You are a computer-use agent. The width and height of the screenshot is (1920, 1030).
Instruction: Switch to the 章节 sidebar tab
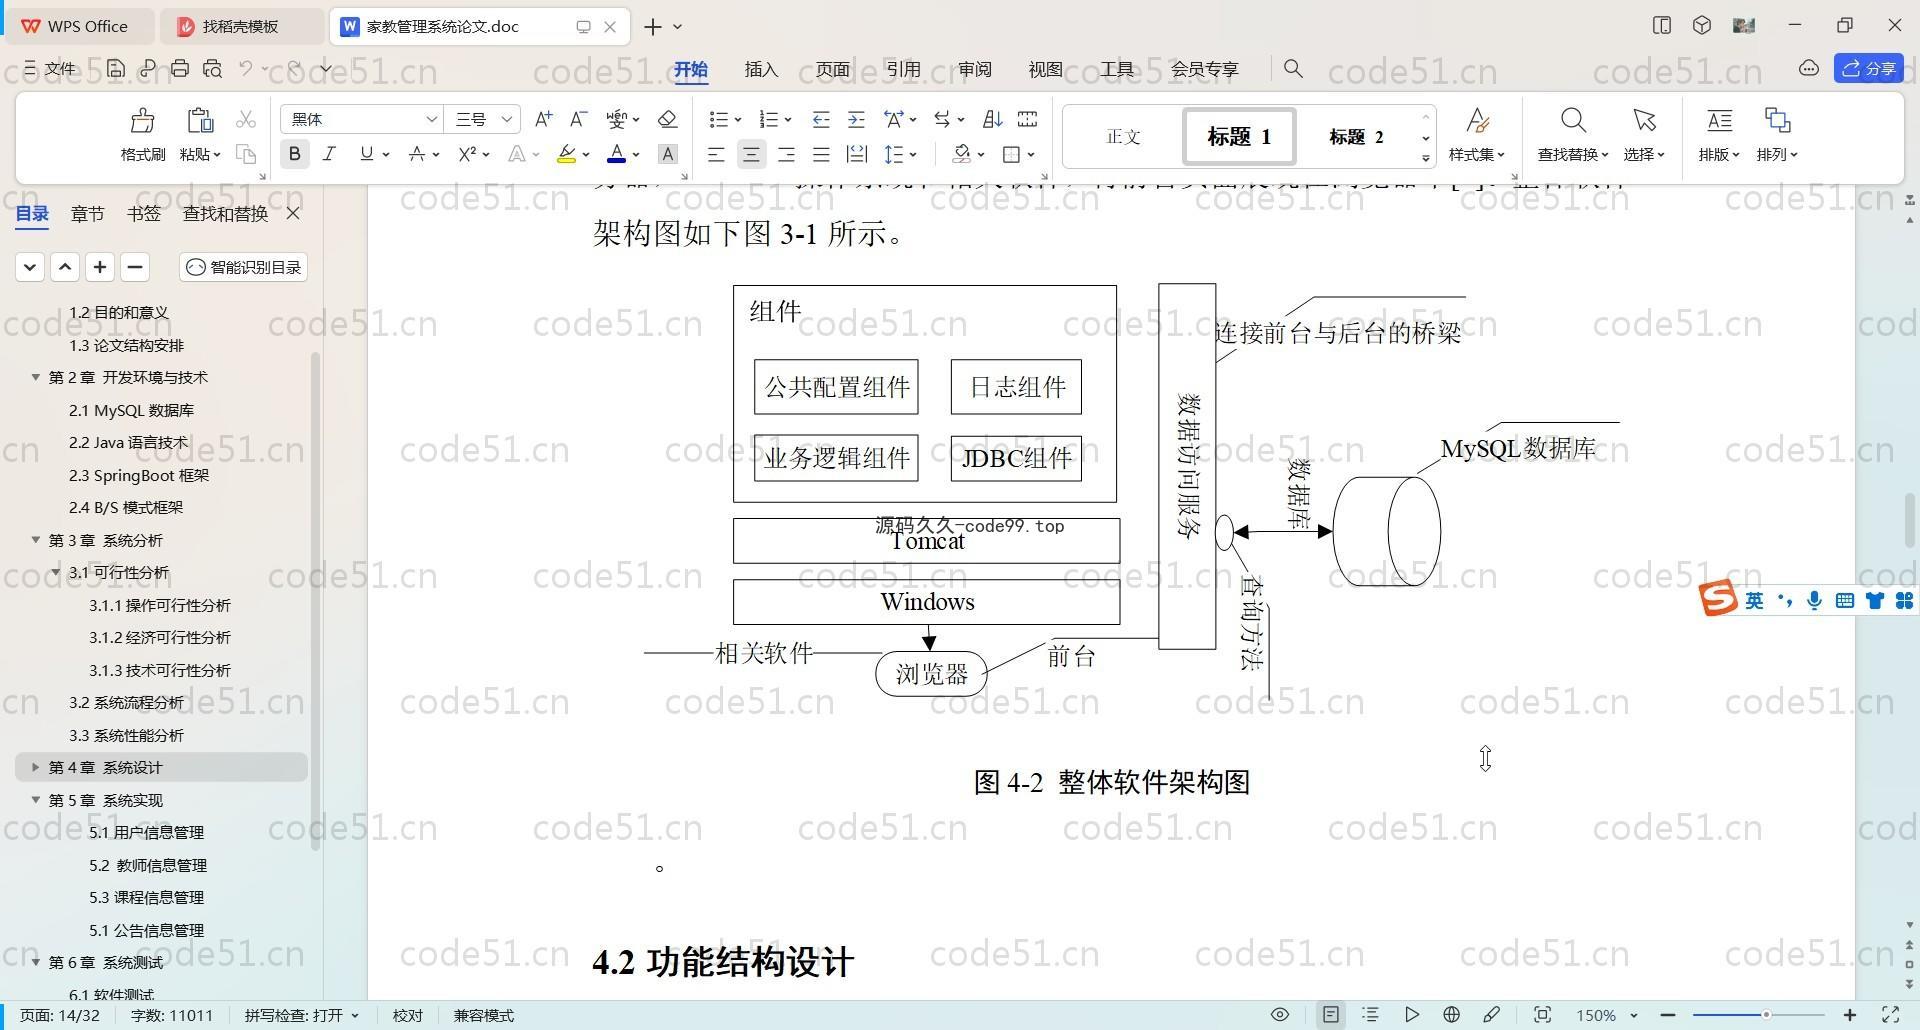tap(87, 213)
